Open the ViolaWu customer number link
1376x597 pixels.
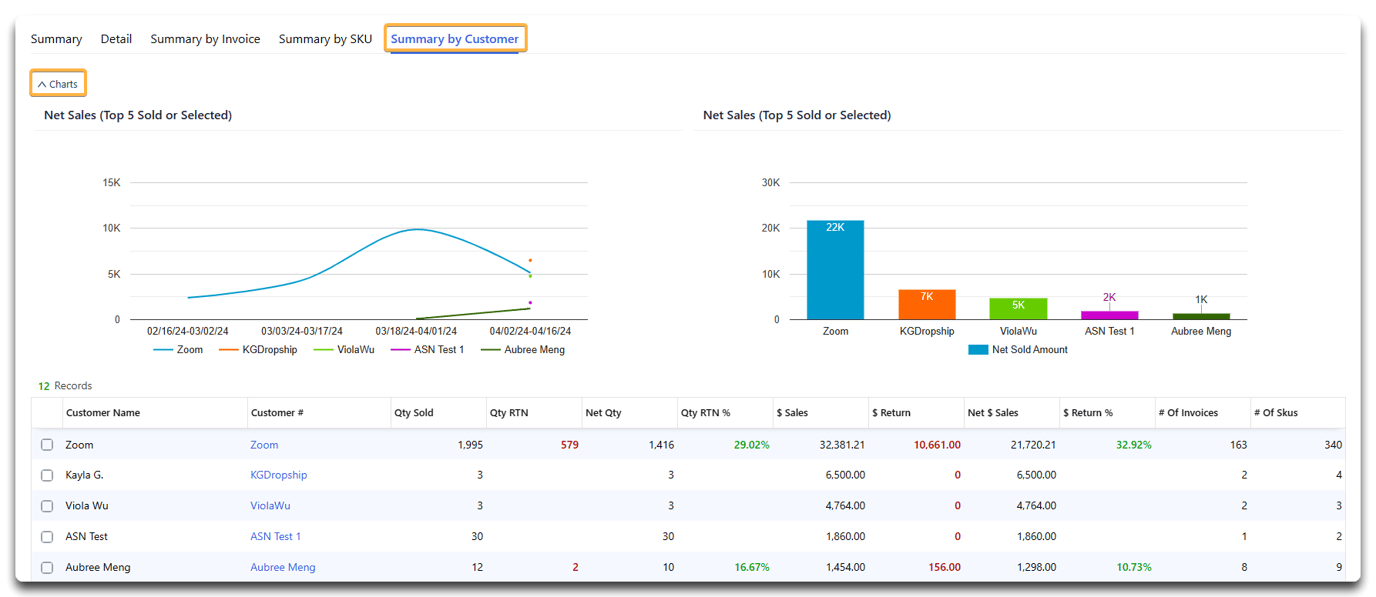point(270,506)
